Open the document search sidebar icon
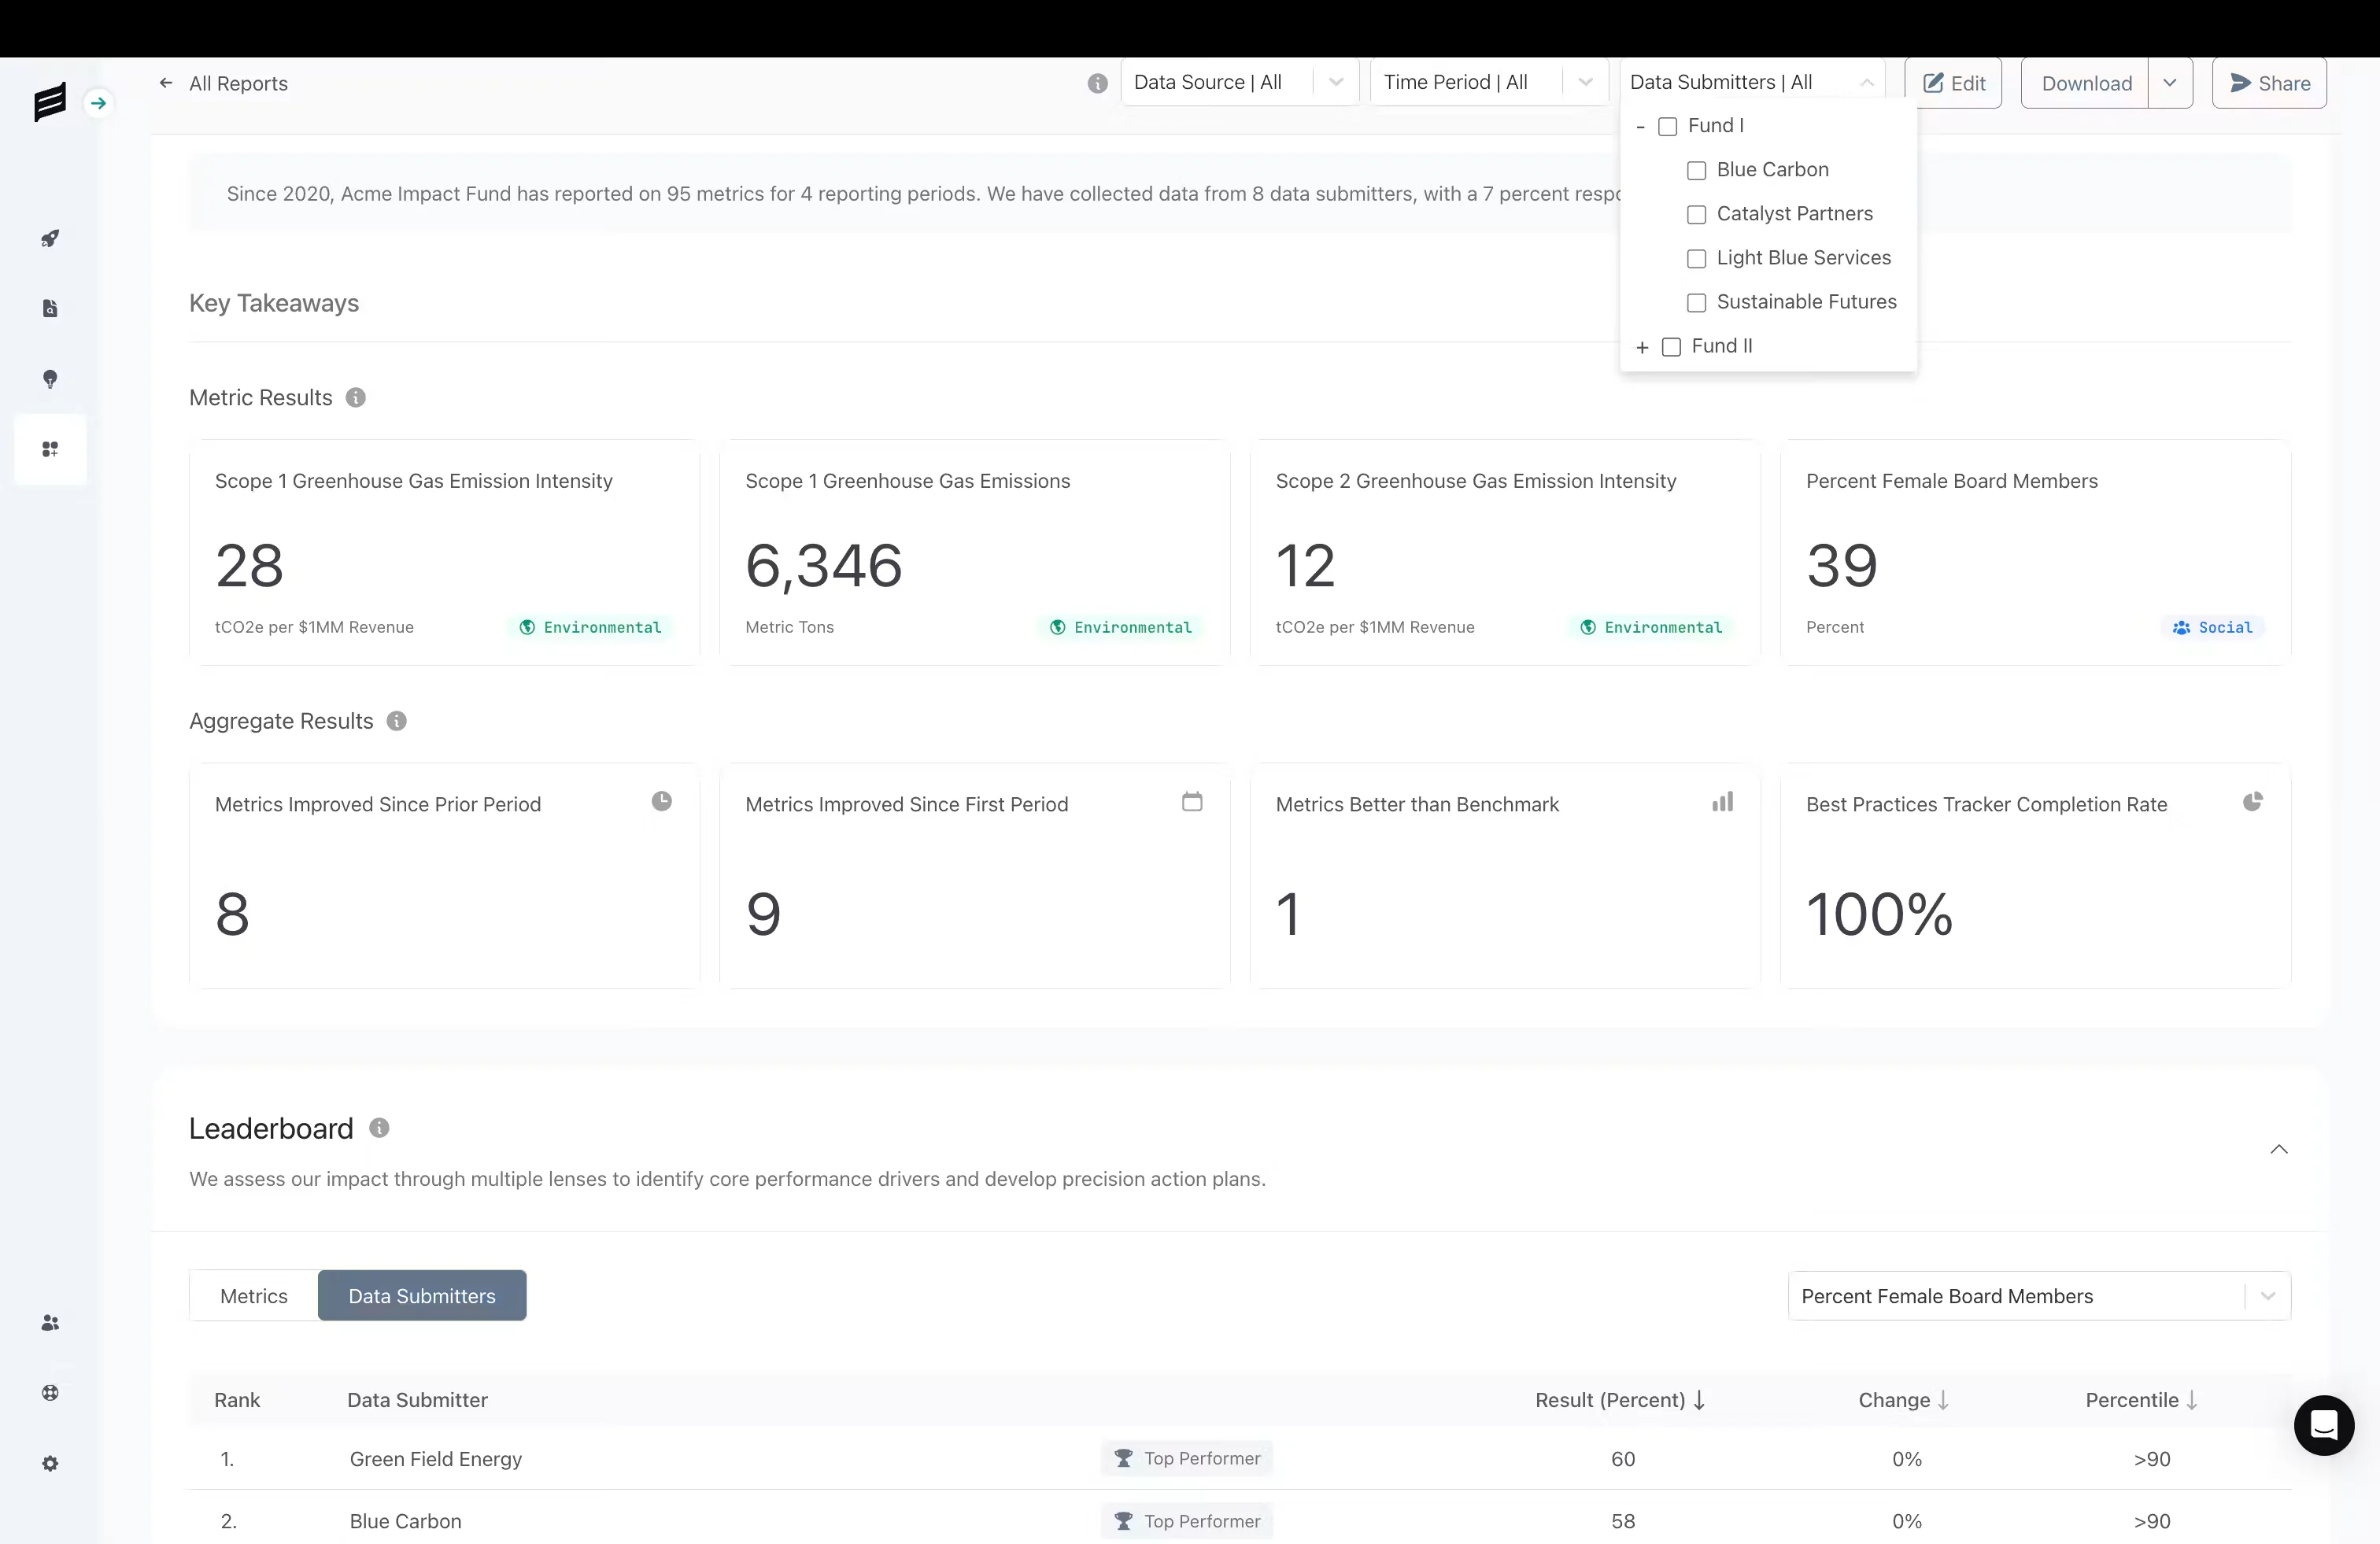This screenshot has width=2380, height=1544. tap(50, 309)
